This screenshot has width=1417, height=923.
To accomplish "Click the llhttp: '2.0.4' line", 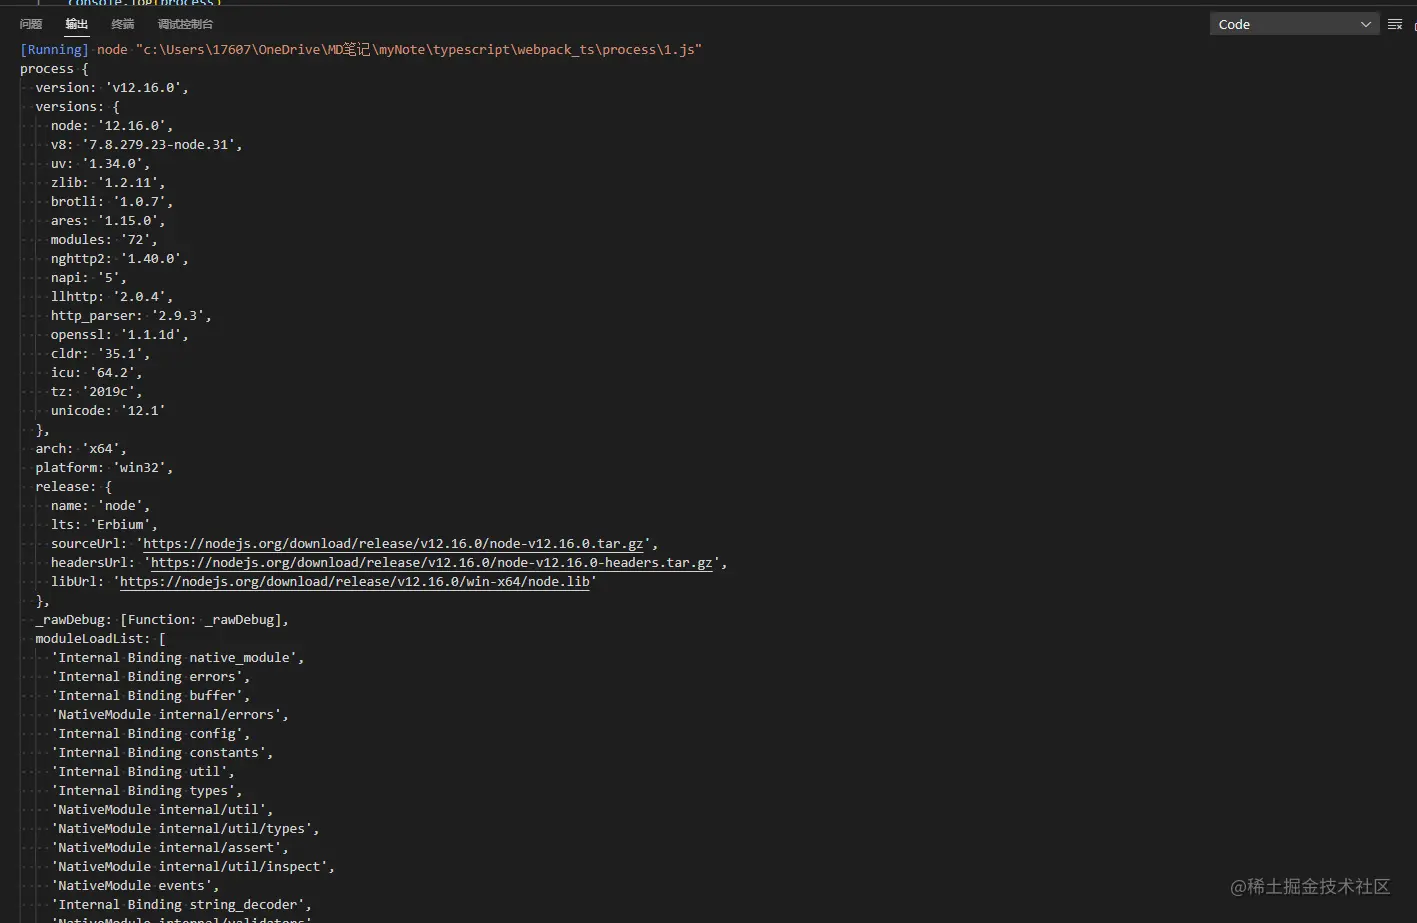I will point(112,297).
